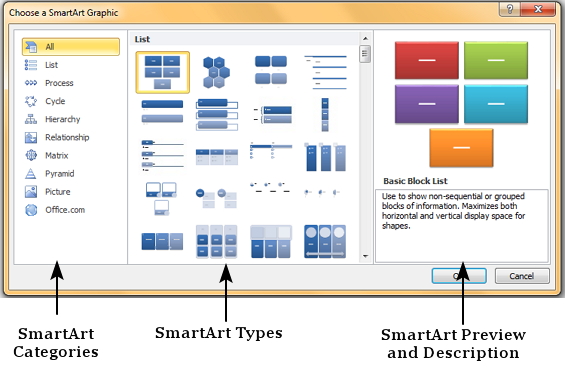Click the List section header
565x378 pixels.
(142, 39)
